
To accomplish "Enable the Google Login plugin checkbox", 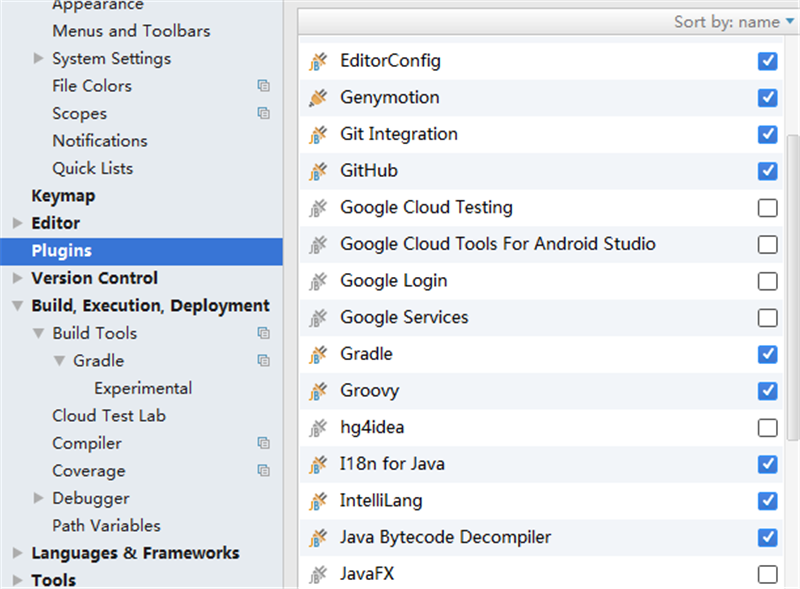I will click(767, 281).
